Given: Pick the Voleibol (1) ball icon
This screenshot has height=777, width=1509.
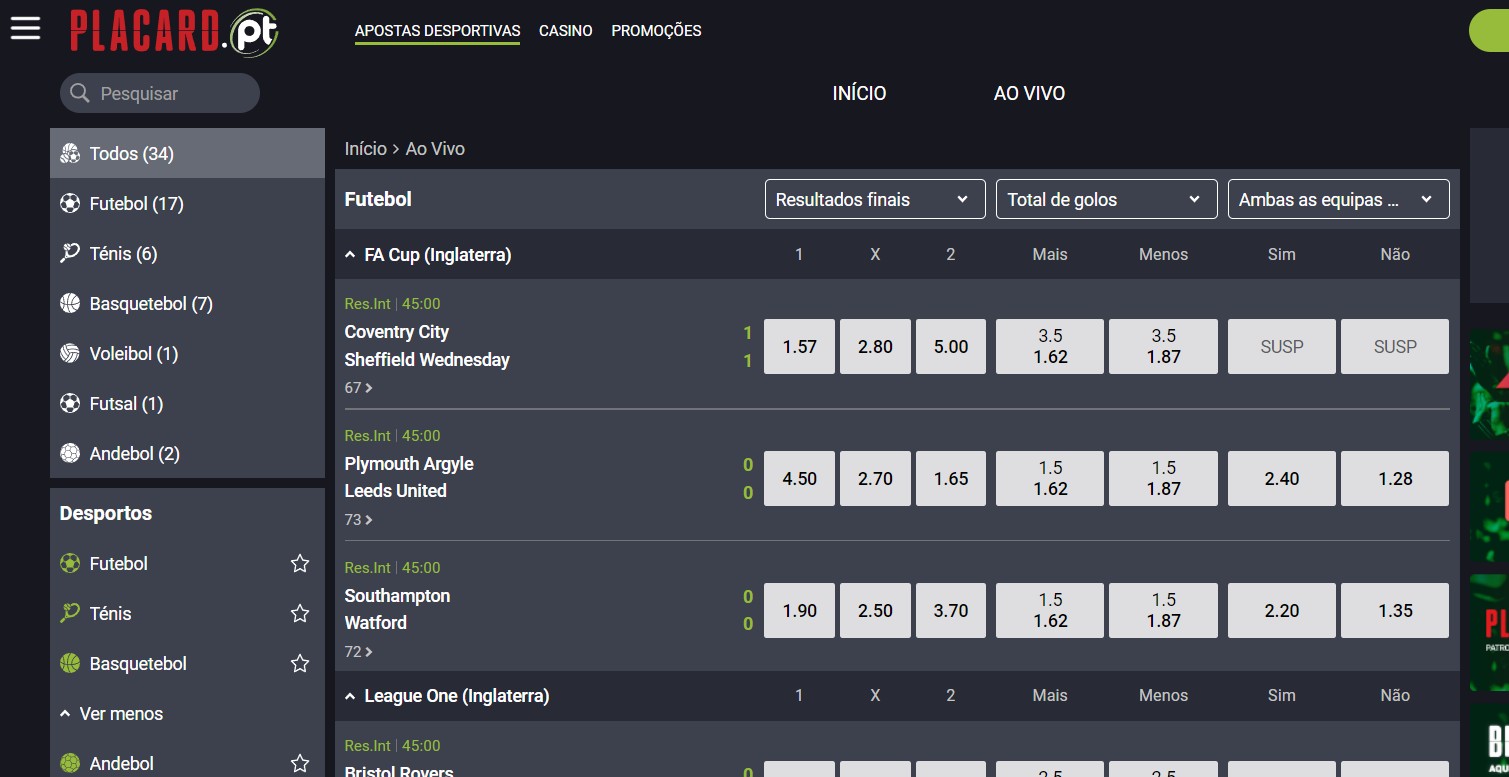Looking at the screenshot, I should [x=70, y=353].
